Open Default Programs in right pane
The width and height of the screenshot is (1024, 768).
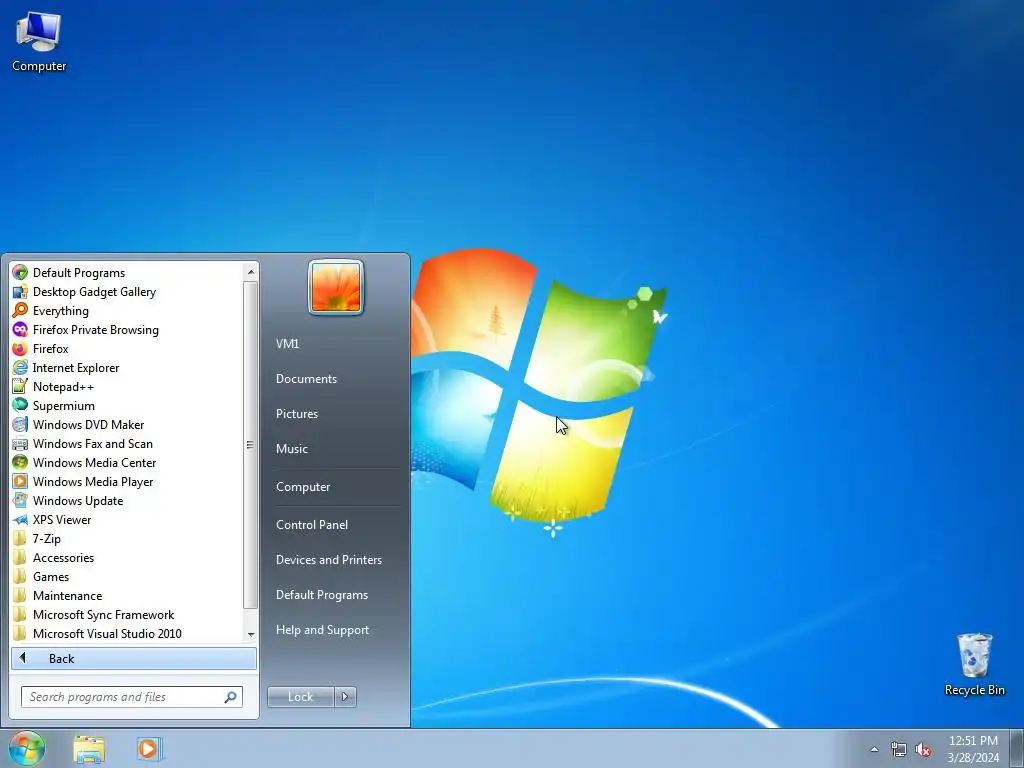pos(322,595)
